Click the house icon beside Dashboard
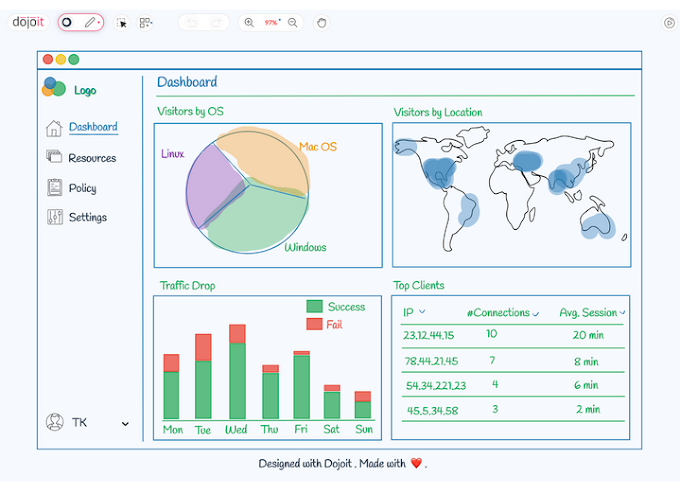680x494 pixels. pyautogui.click(x=54, y=128)
